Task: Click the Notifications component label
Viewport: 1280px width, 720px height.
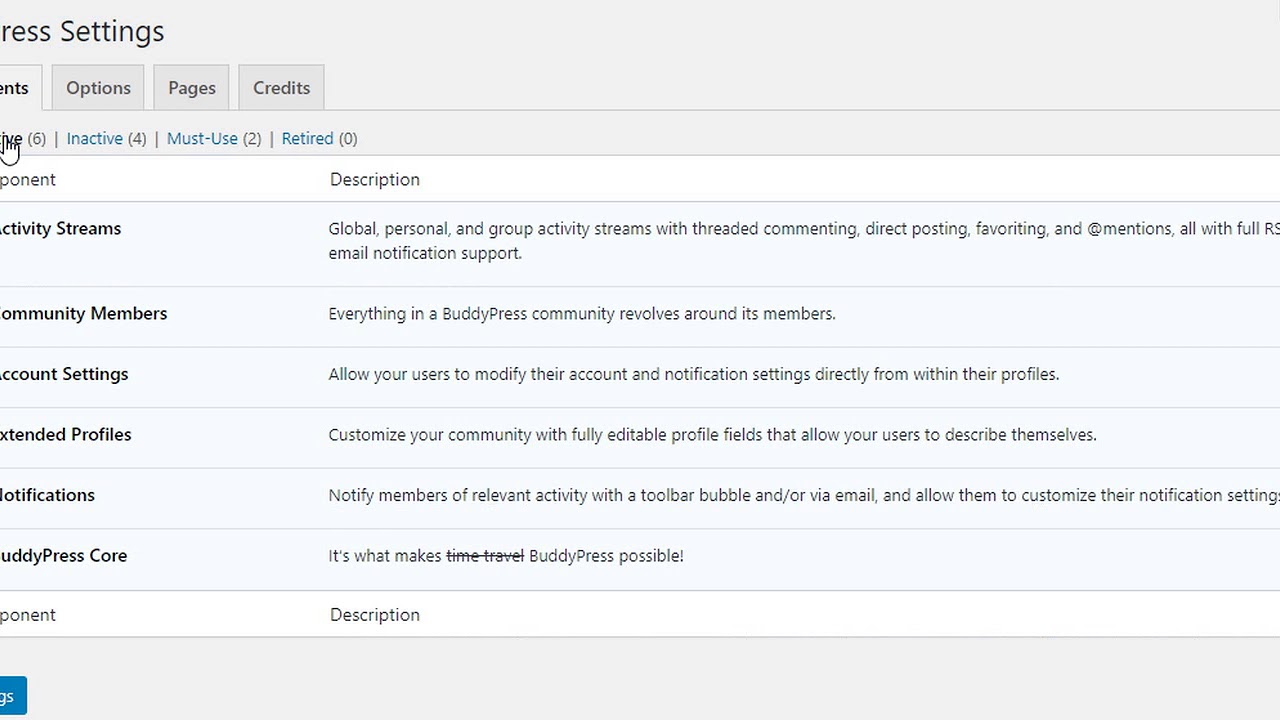Action: tap(47, 495)
